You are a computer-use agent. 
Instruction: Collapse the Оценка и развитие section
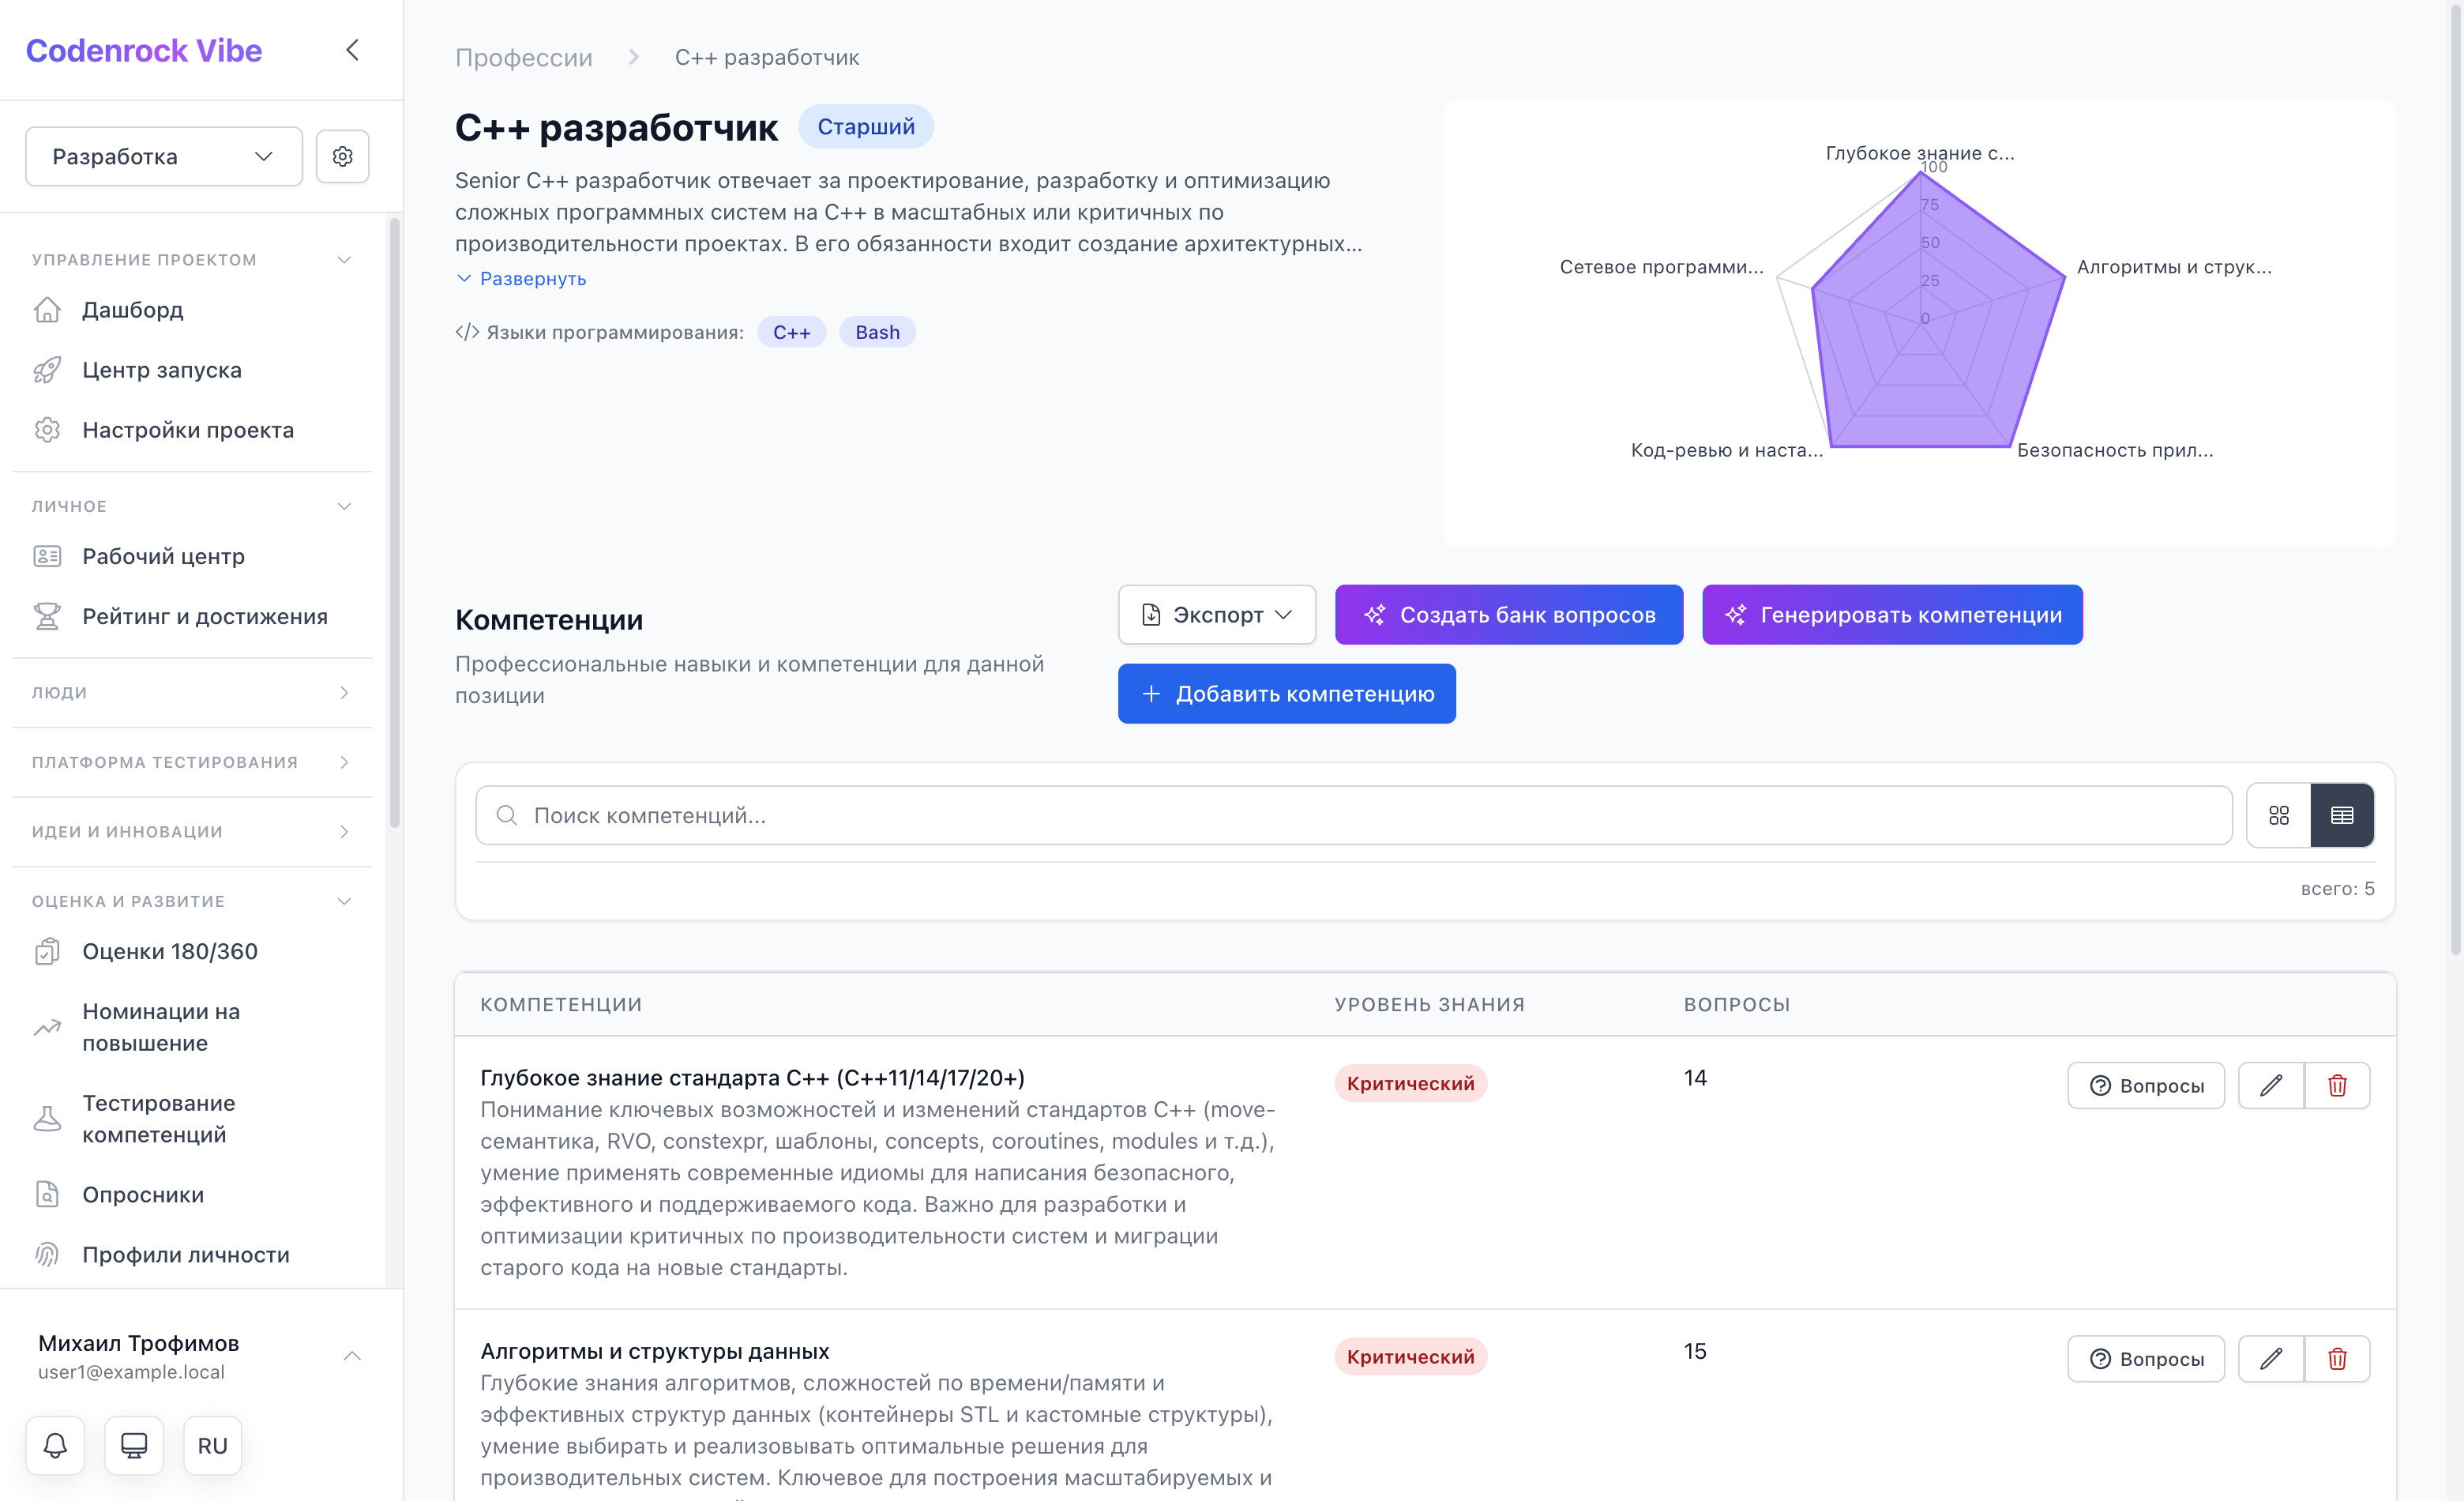point(344,901)
